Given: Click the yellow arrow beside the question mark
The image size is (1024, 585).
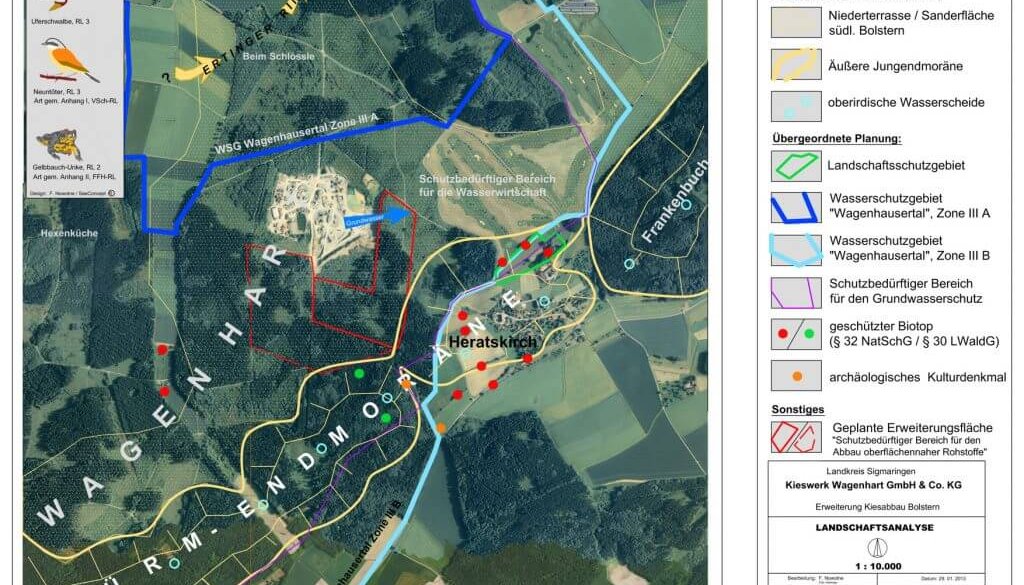Looking at the screenshot, I should 190,69.
